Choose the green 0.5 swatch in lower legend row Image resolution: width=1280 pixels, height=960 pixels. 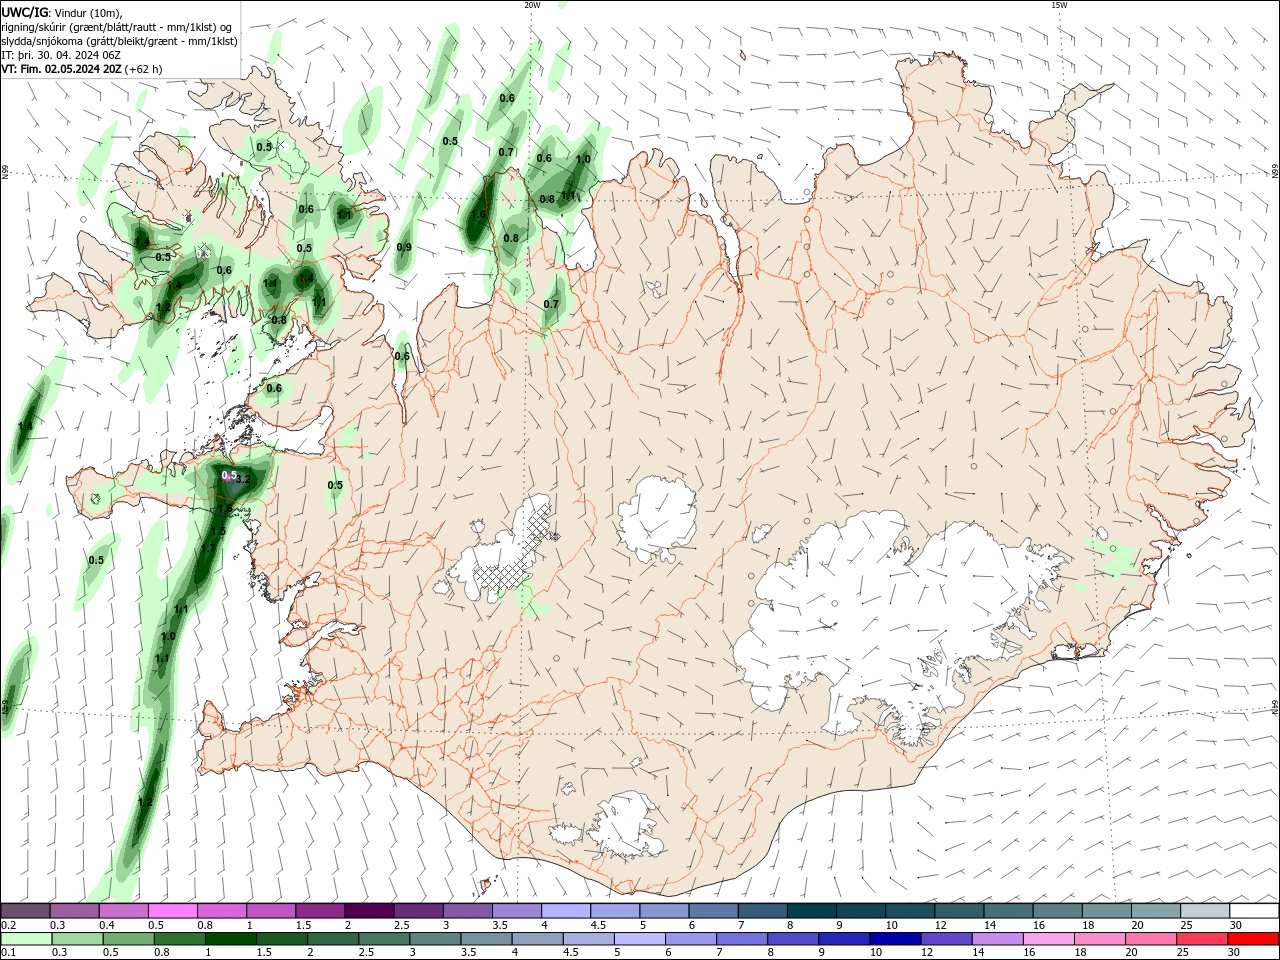pyautogui.click(x=128, y=939)
